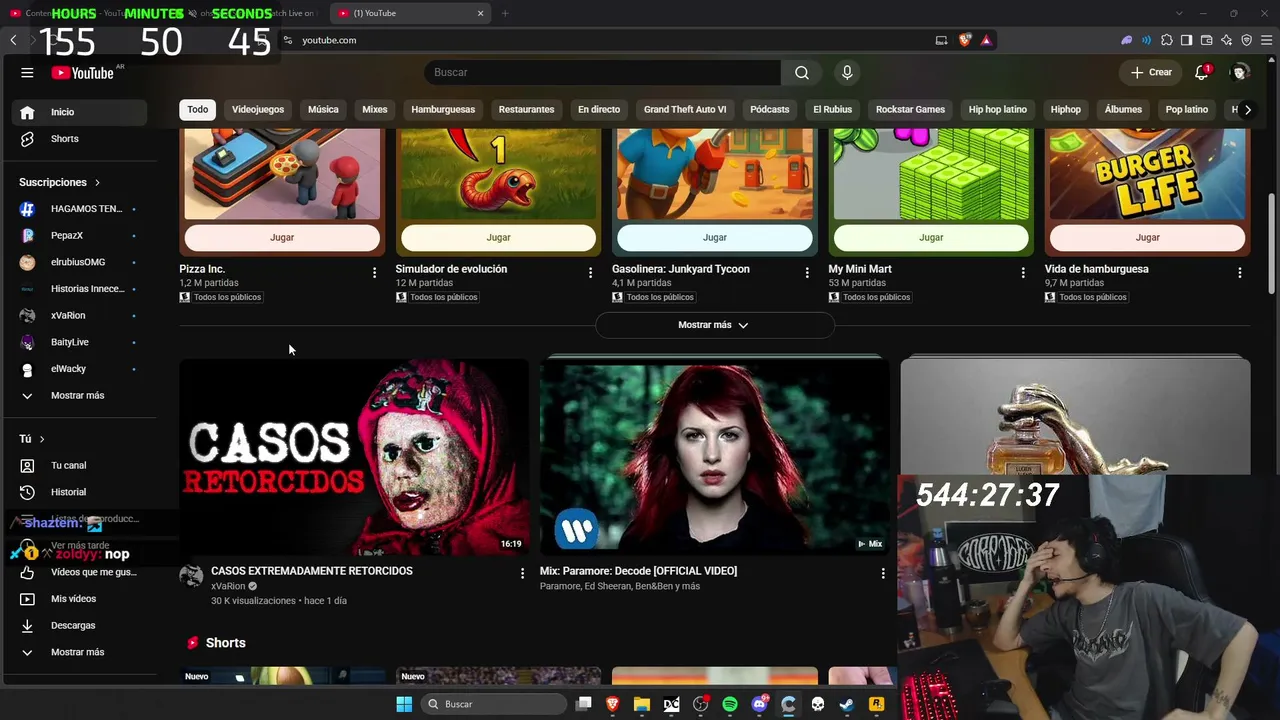The width and height of the screenshot is (1280, 720).
Task: Open Spotify from the taskbar
Action: coord(730,704)
